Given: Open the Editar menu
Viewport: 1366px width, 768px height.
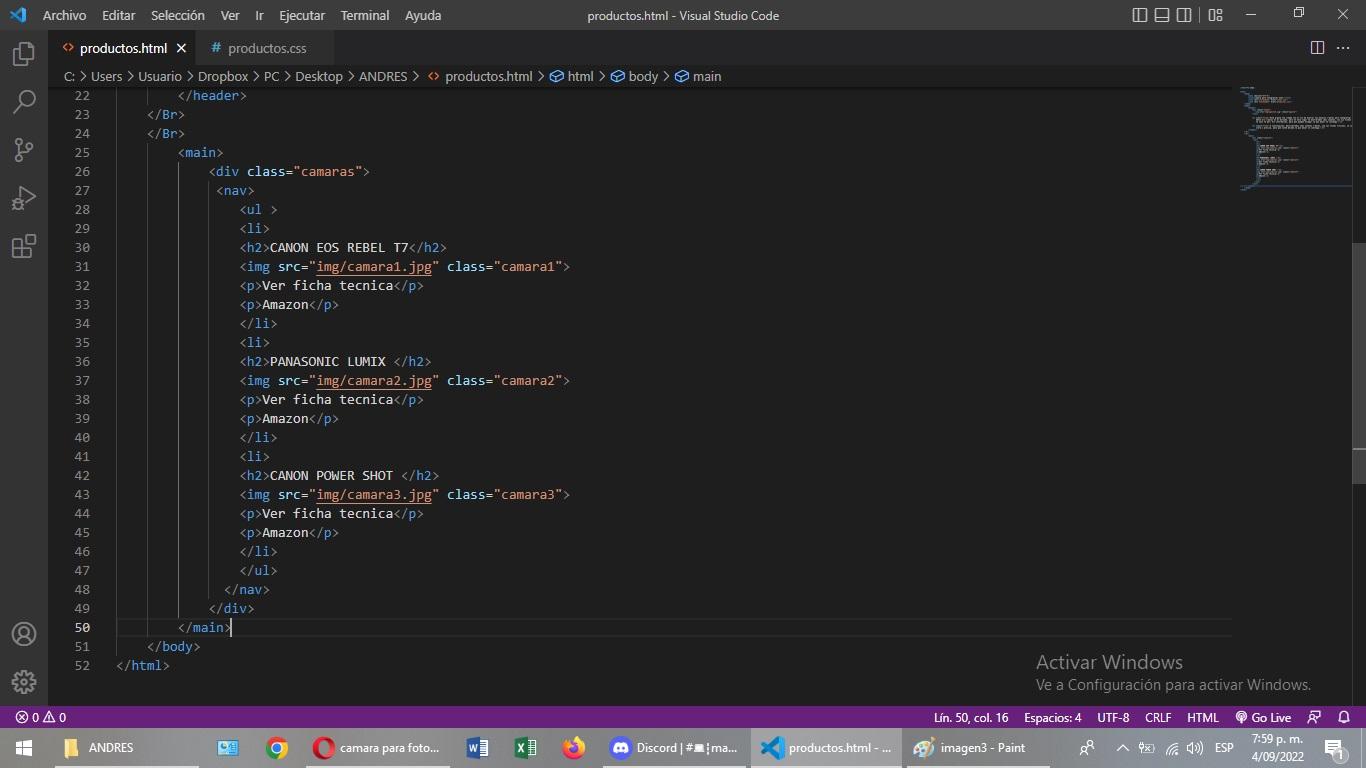Looking at the screenshot, I should (119, 15).
